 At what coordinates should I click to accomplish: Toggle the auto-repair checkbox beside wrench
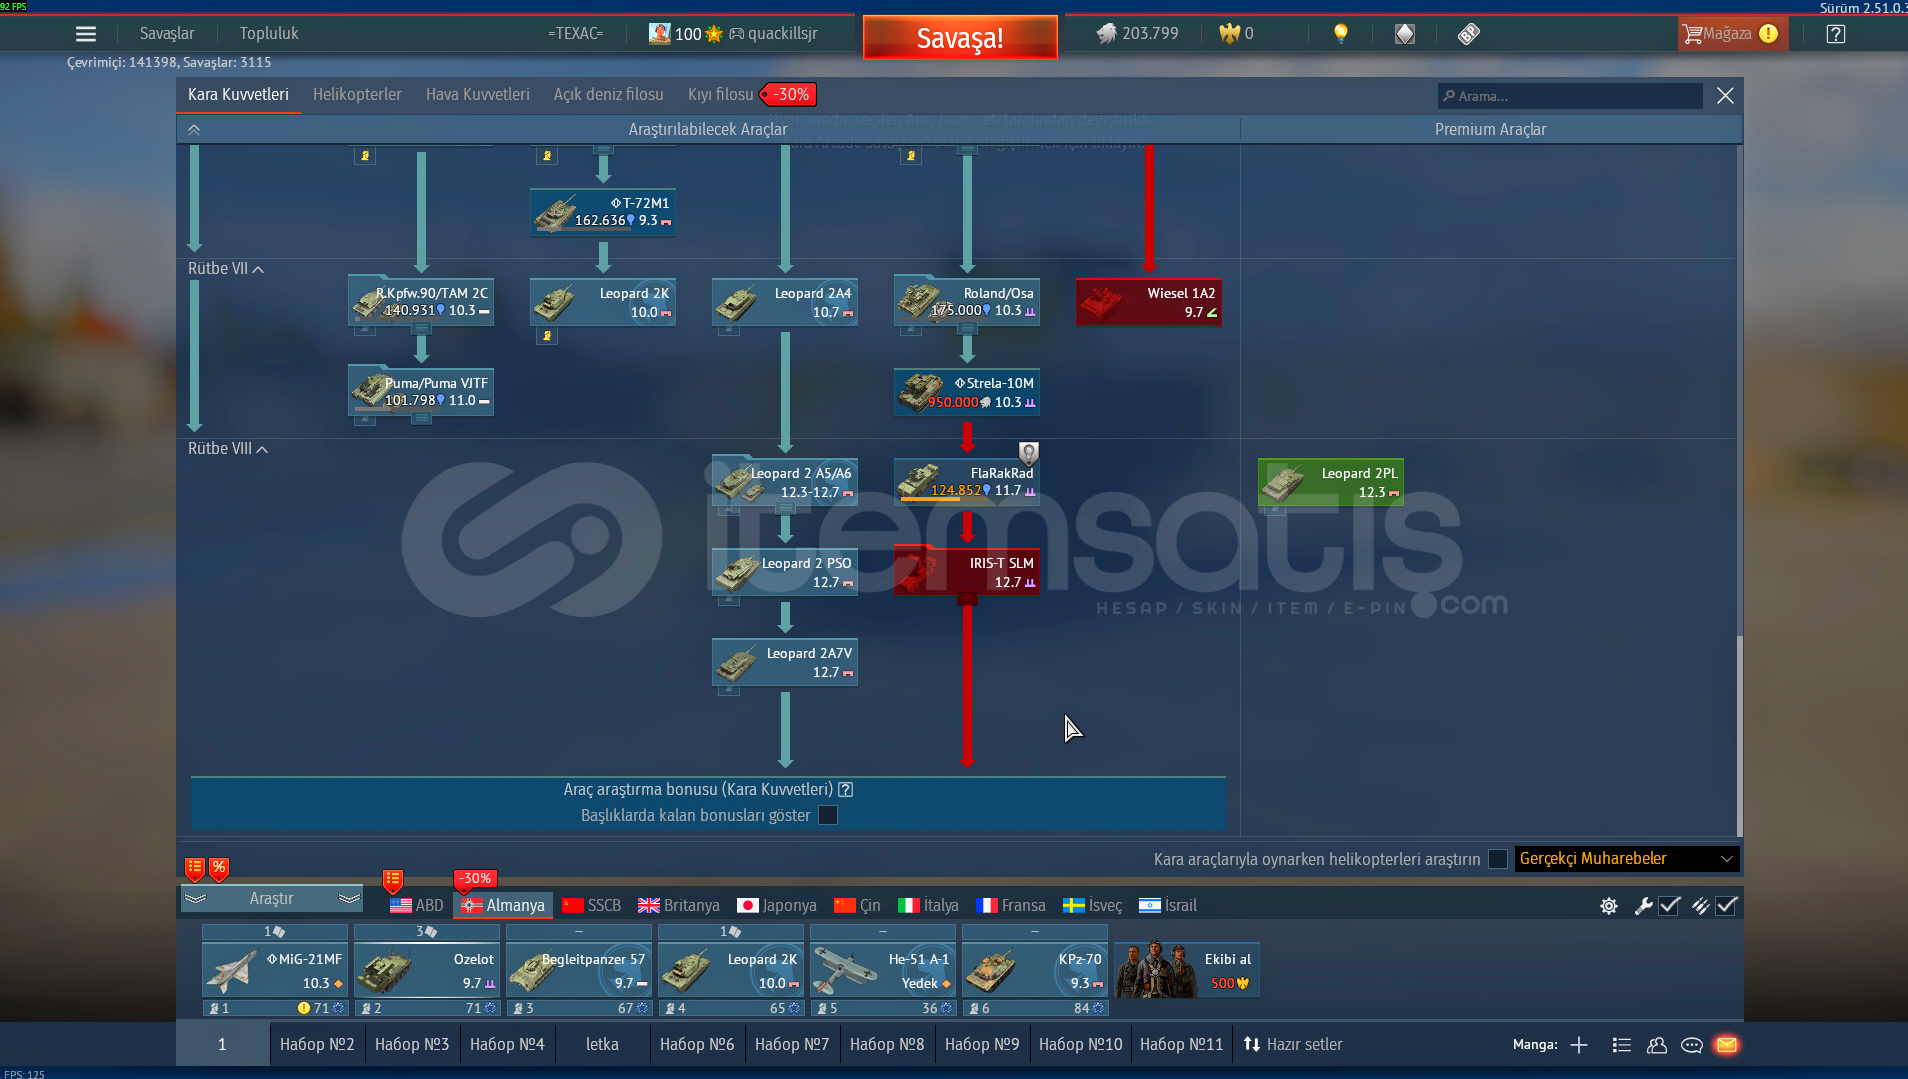click(1670, 906)
